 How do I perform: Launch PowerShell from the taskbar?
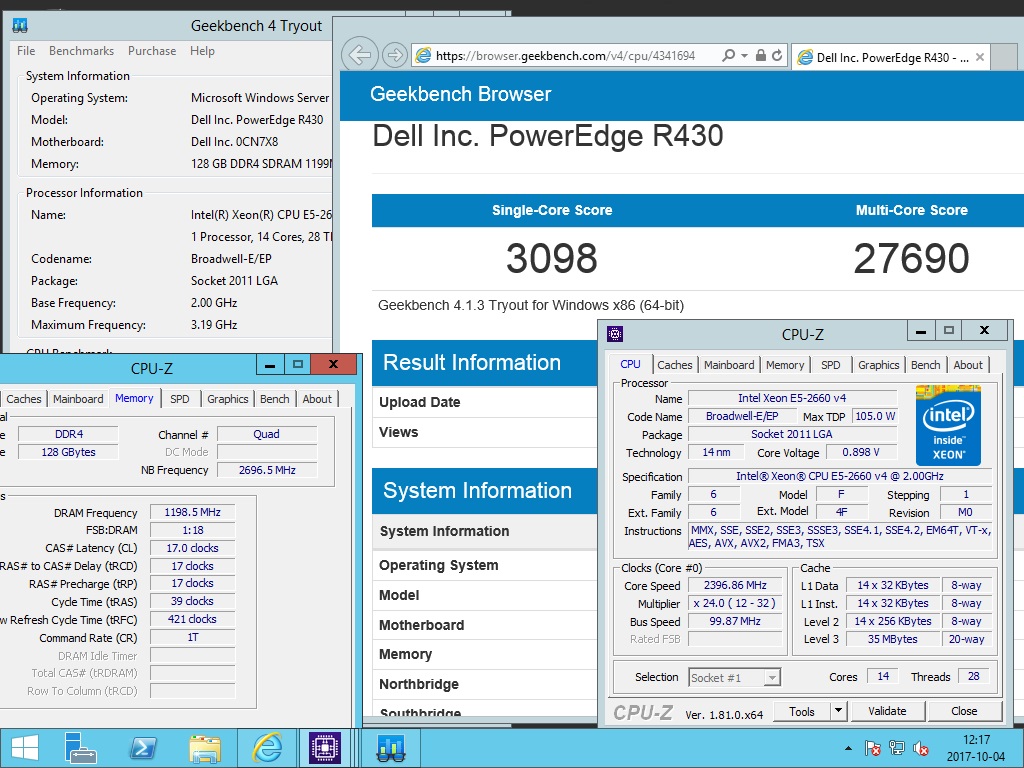pos(142,748)
